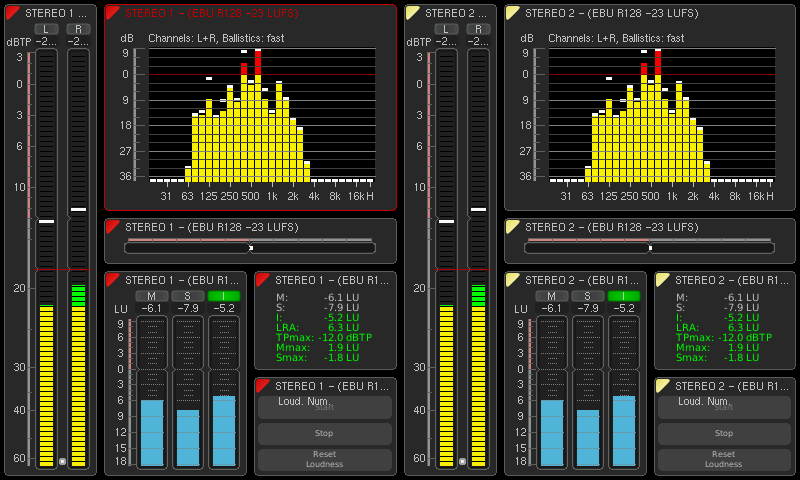Click 'TPmax: -12.0 dBTP' in STEREO 1 numeric panel
Viewport: 800px width, 480px height.
323,337
